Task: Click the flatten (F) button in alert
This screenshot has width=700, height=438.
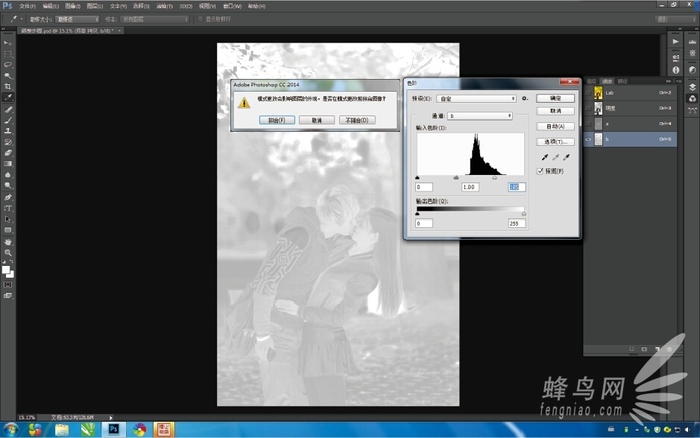Action: [277, 120]
